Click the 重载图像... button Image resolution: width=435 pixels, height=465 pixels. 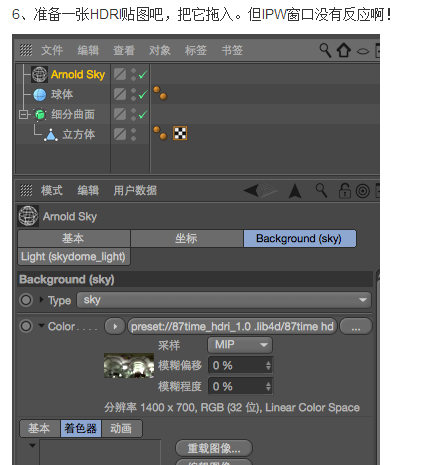214,448
